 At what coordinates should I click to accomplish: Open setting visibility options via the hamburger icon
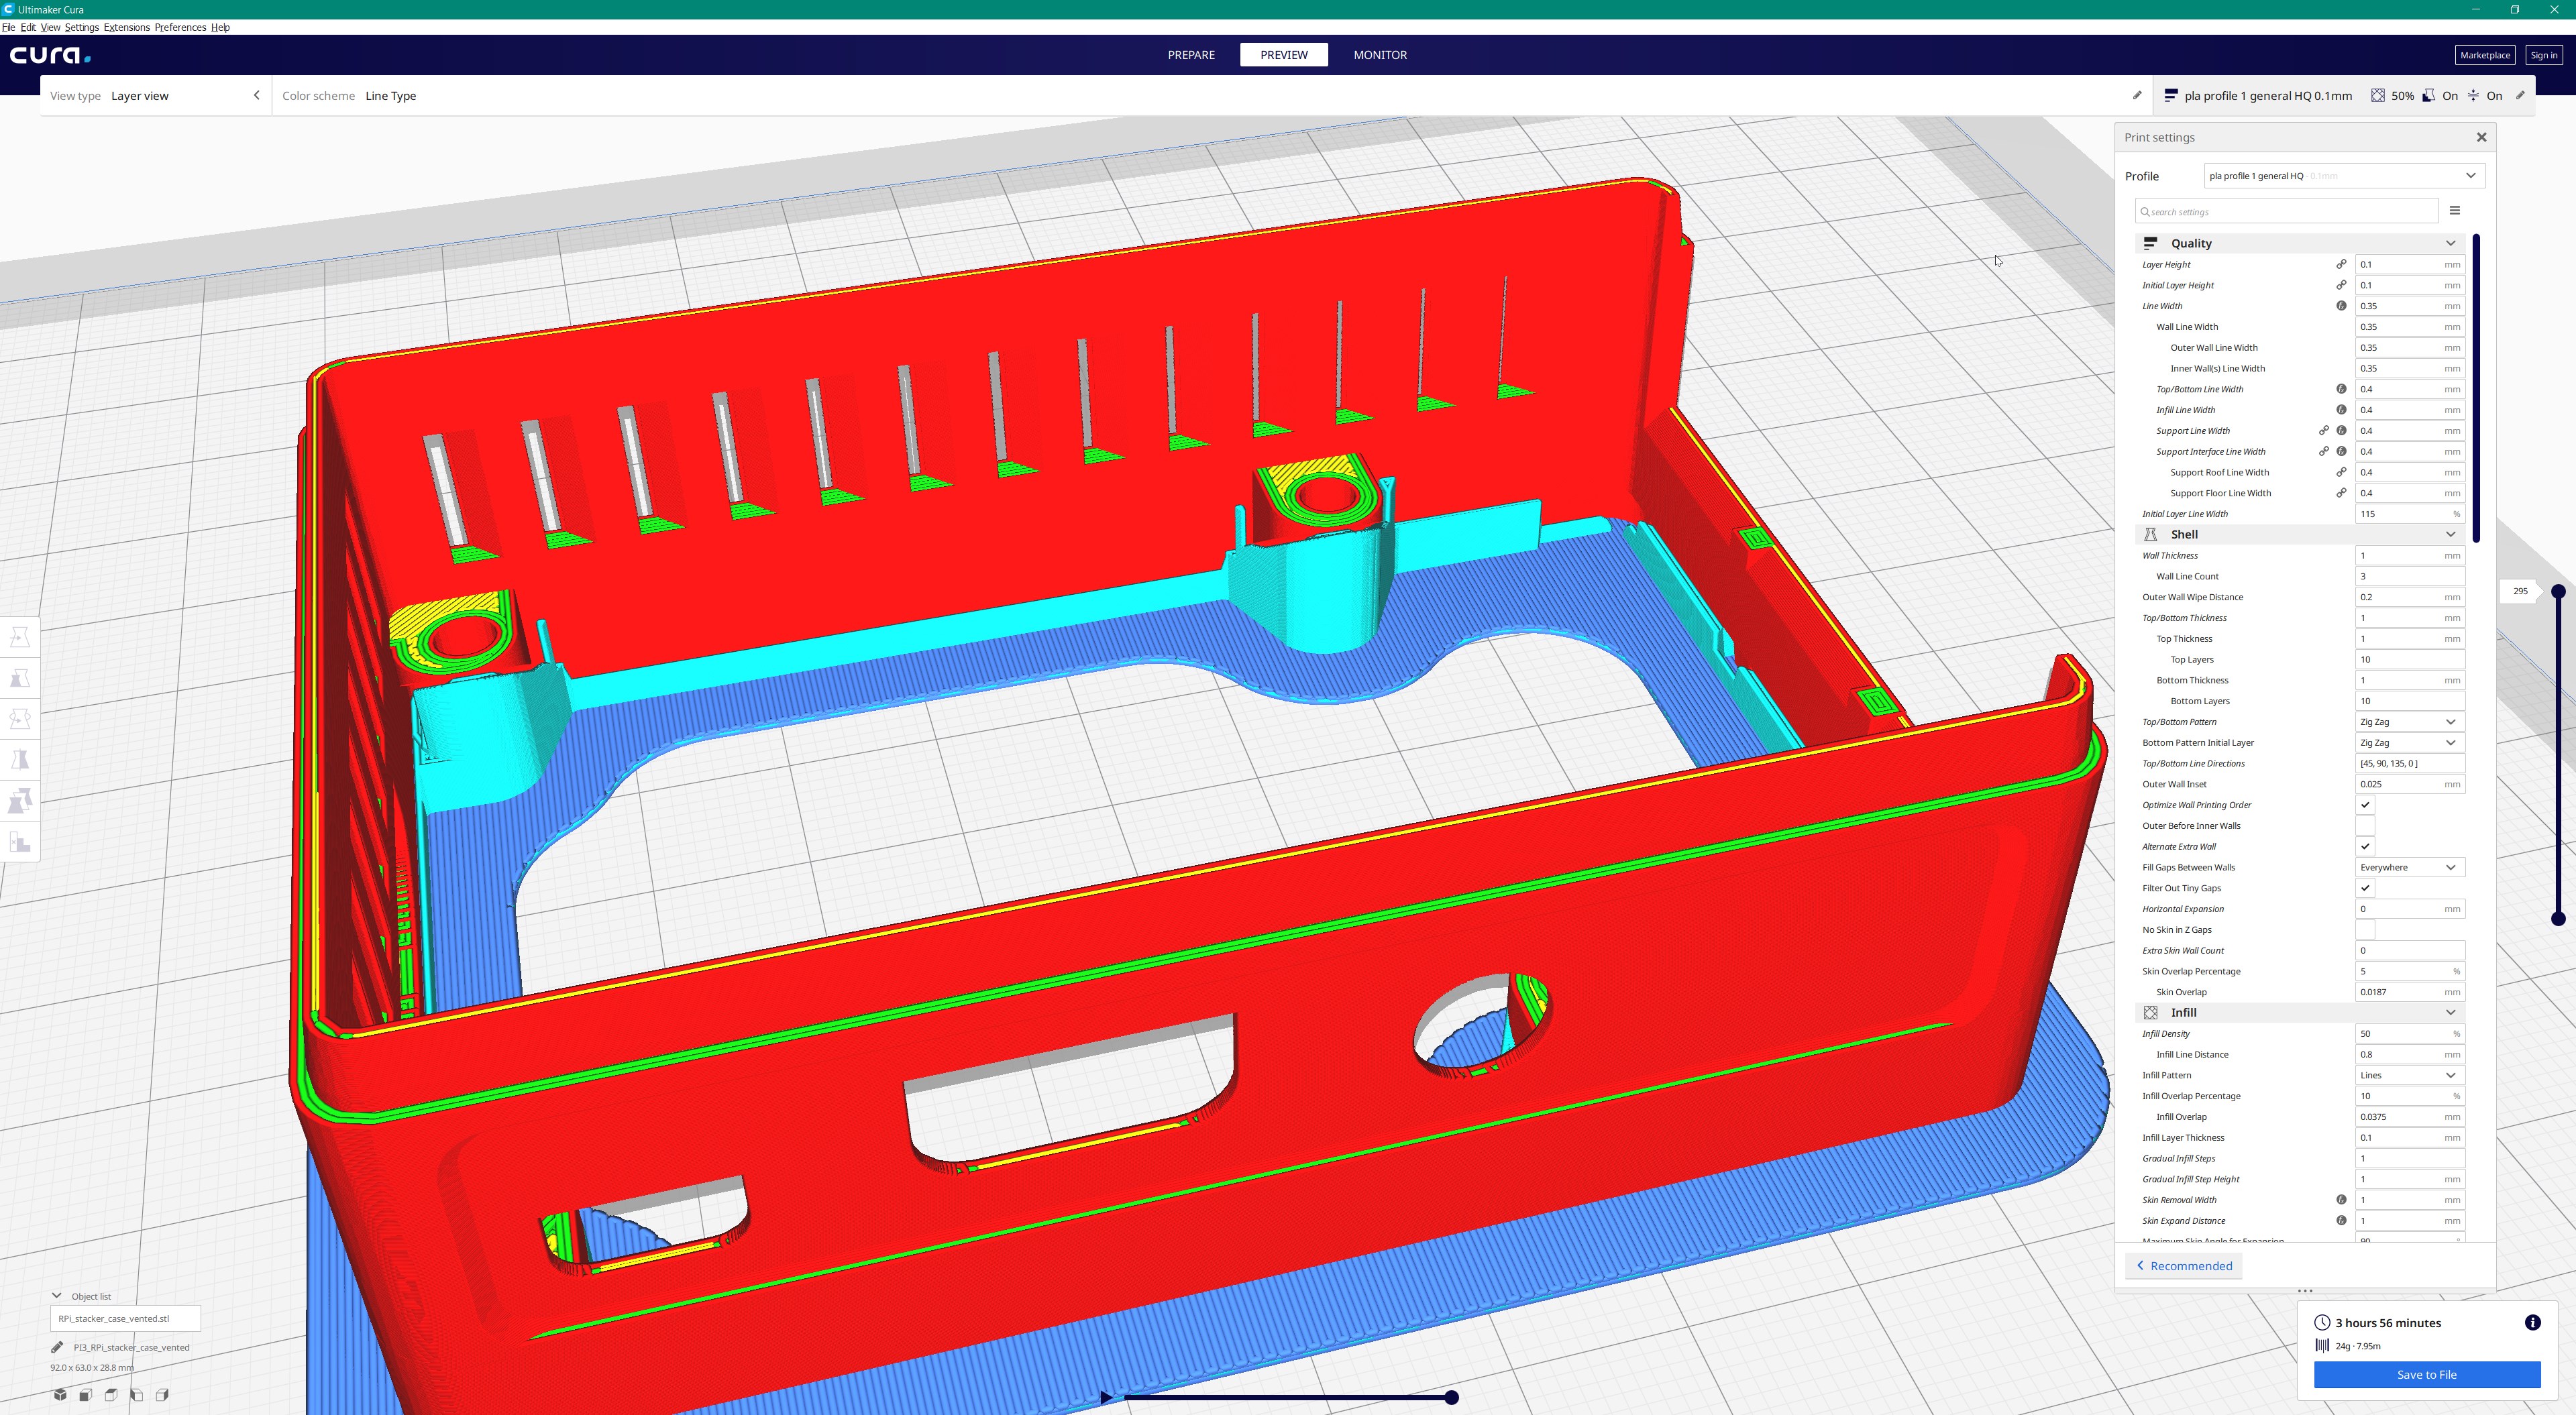2456,211
